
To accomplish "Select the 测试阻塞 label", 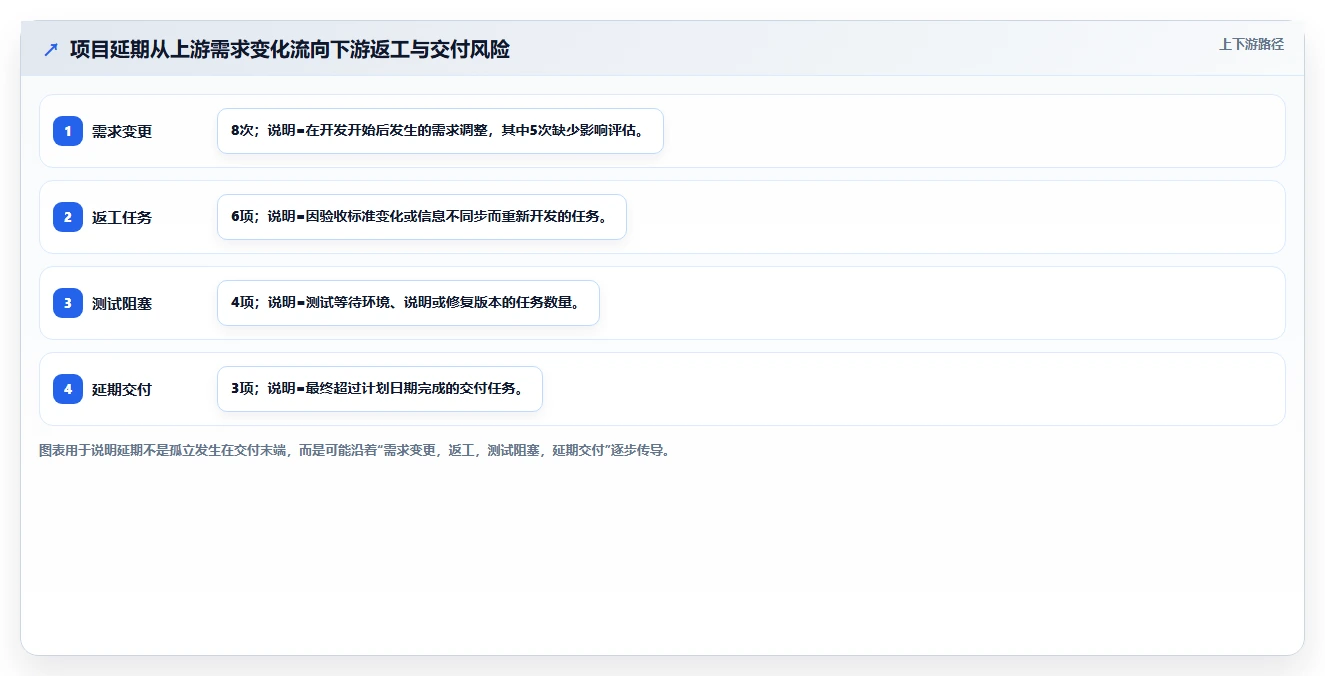I will (x=122, y=303).
